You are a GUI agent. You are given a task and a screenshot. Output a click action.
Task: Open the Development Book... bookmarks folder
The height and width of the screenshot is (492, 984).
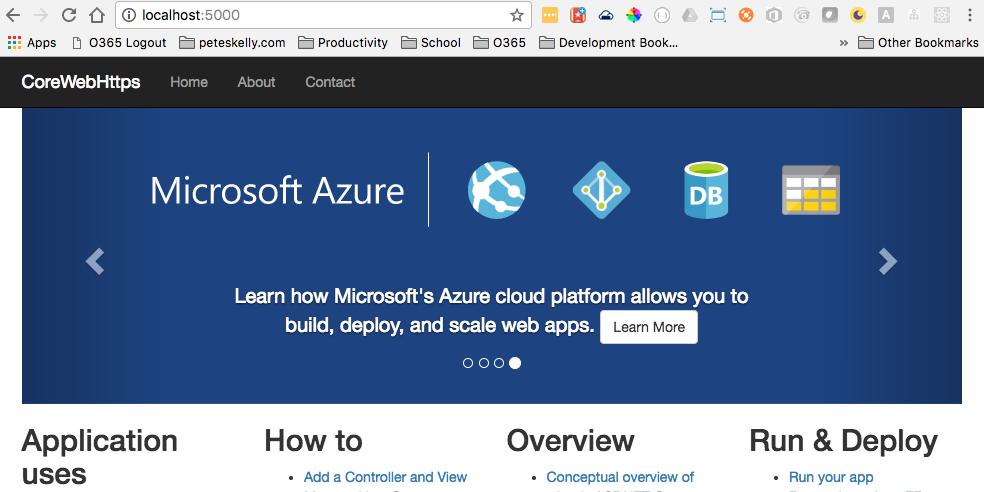[609, 43]
